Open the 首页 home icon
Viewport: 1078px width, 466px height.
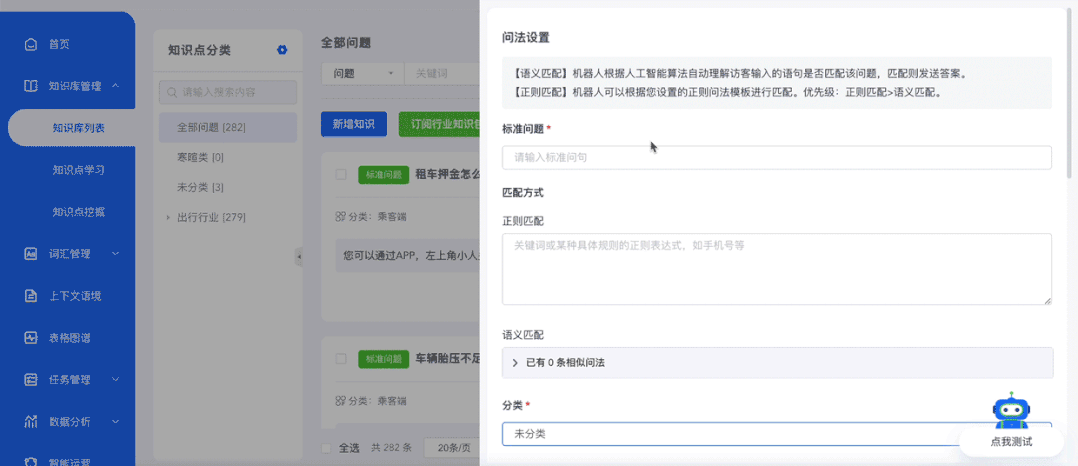pyautogui.click(x=30, y=45)
